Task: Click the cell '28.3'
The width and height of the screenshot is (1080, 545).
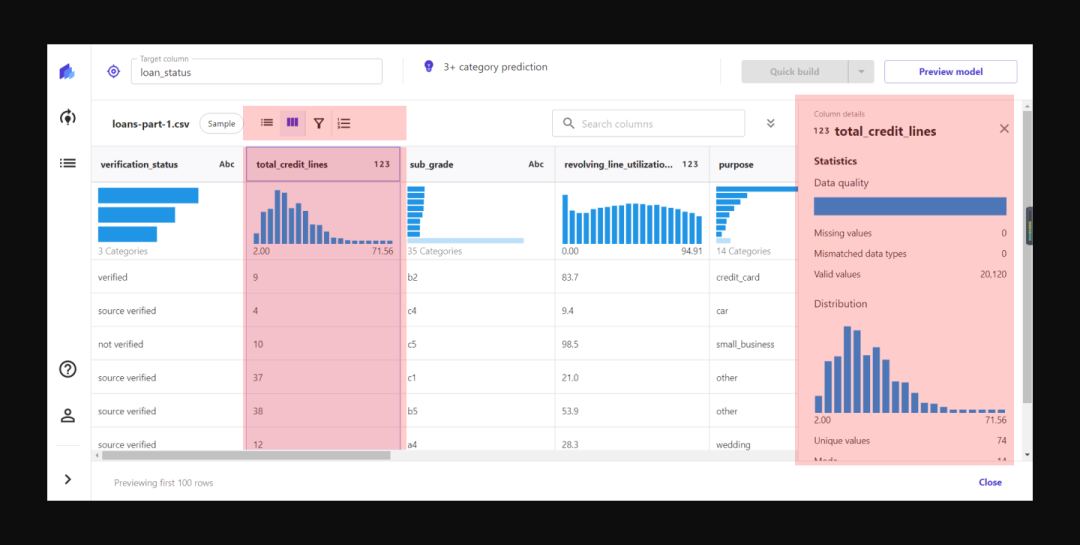Action: point(571,444)
